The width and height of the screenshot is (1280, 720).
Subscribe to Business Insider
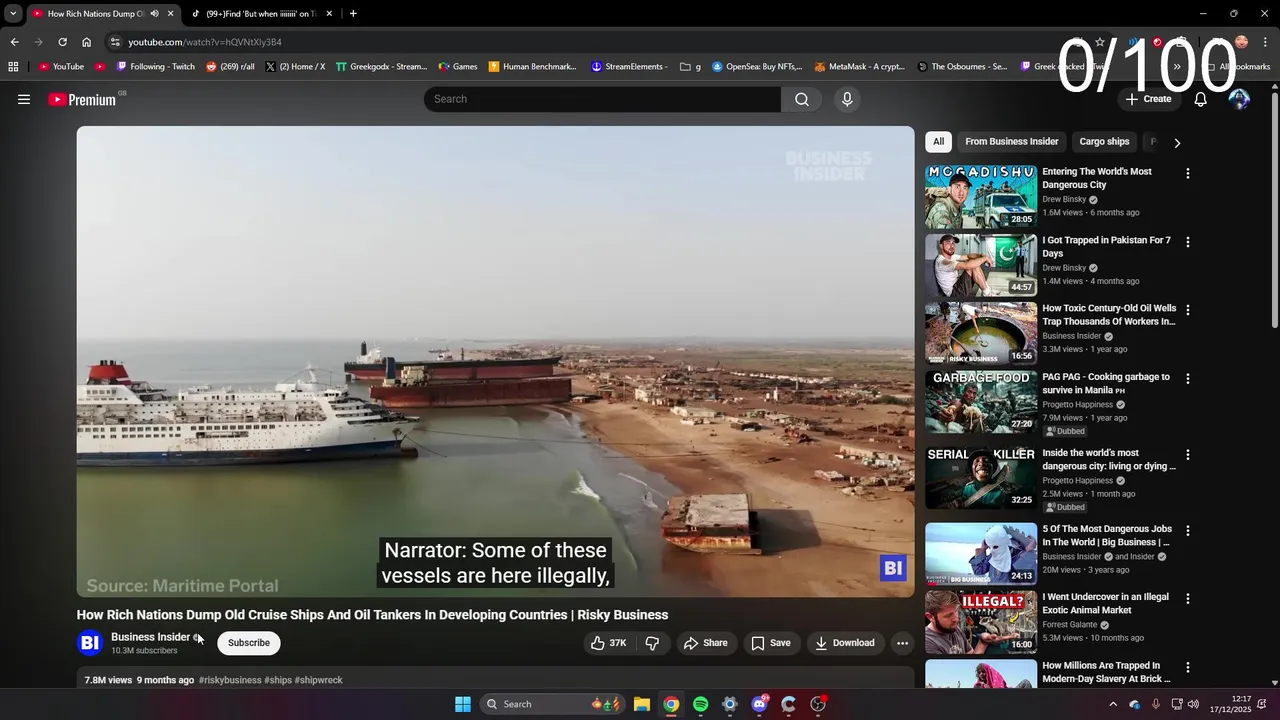tap(248, 643)
